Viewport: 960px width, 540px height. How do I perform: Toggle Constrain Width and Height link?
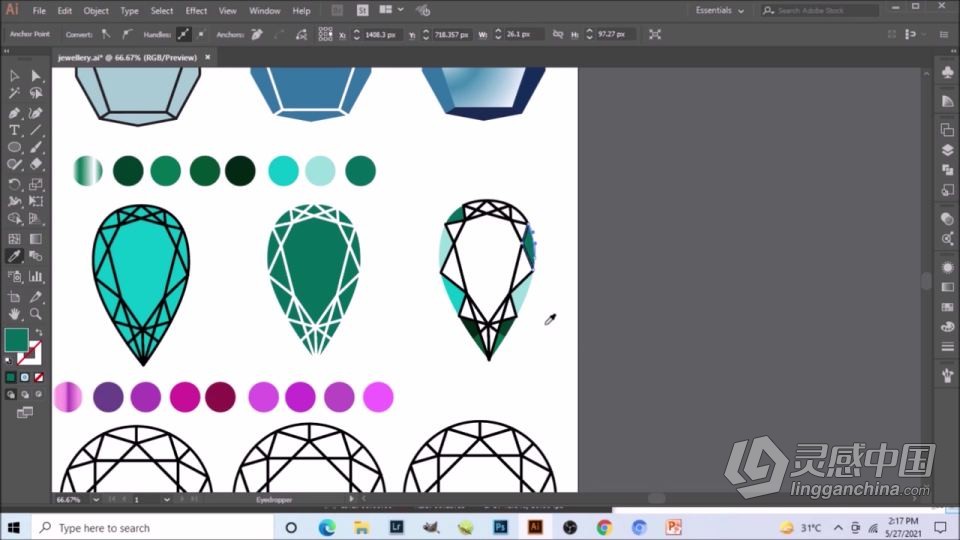(x=558, y=34)
